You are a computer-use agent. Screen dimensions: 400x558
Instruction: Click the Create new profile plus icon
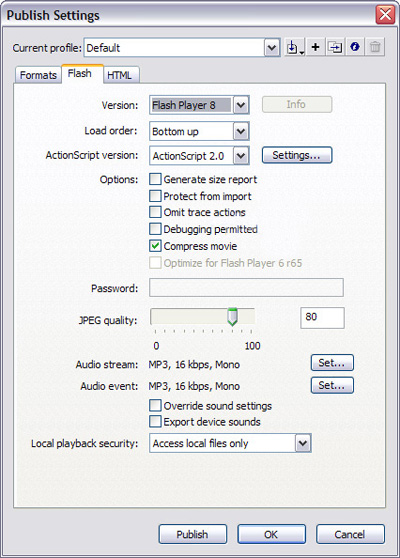(315, 47)
